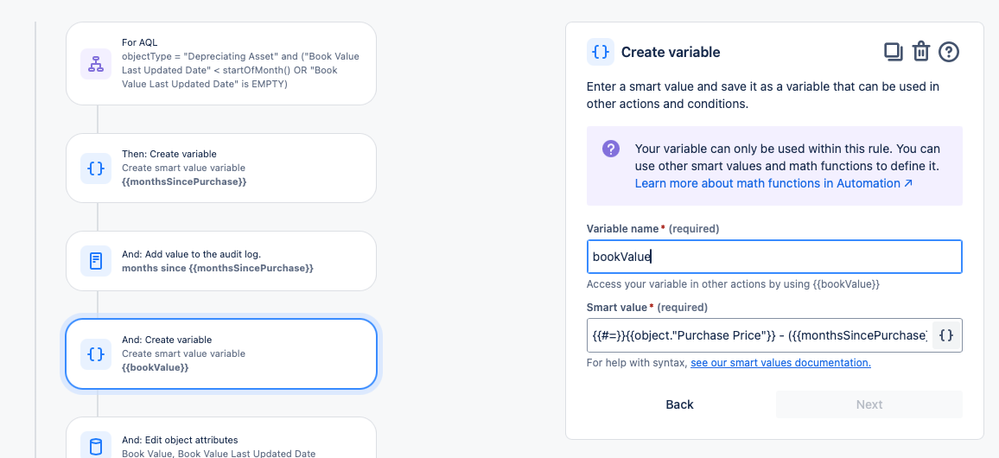Delete the component with the trash icon
This screenshot has width=999, height=458.
[x=921, y=52]
